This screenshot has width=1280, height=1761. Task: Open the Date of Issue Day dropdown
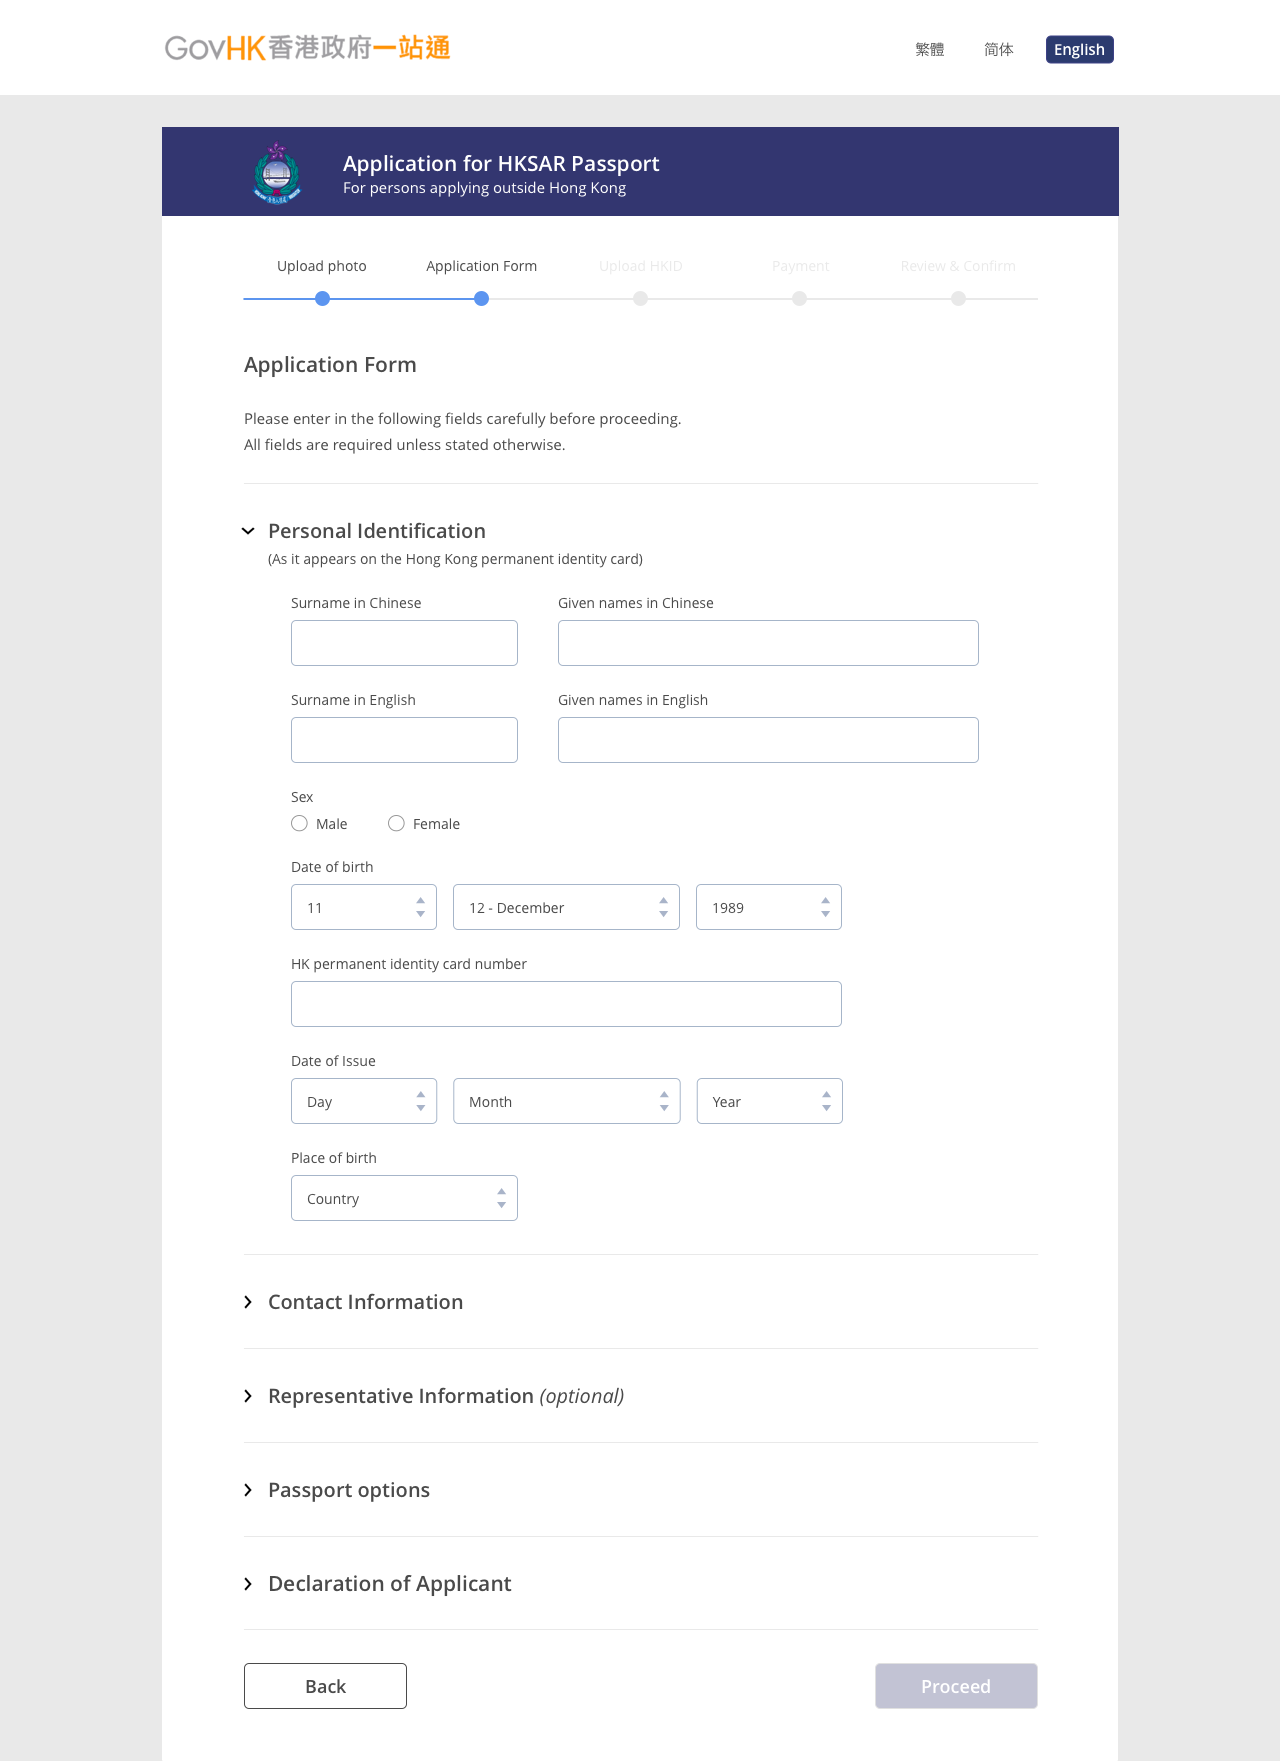click(364, 1101)
